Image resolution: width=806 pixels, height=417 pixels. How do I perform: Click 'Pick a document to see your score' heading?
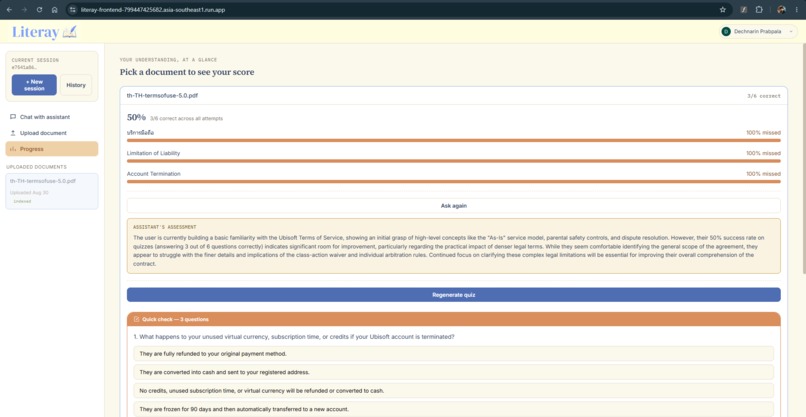187,72
